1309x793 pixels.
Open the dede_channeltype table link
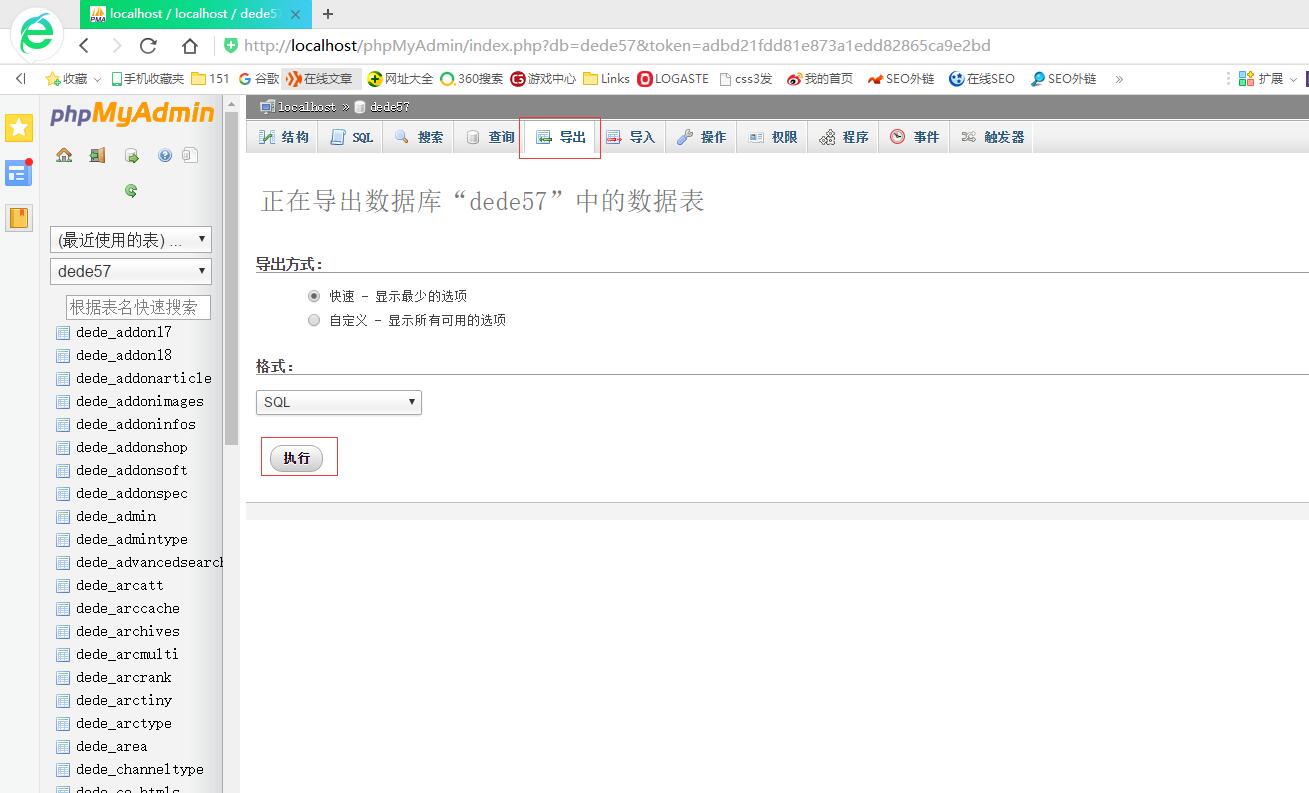coord(140,769)
